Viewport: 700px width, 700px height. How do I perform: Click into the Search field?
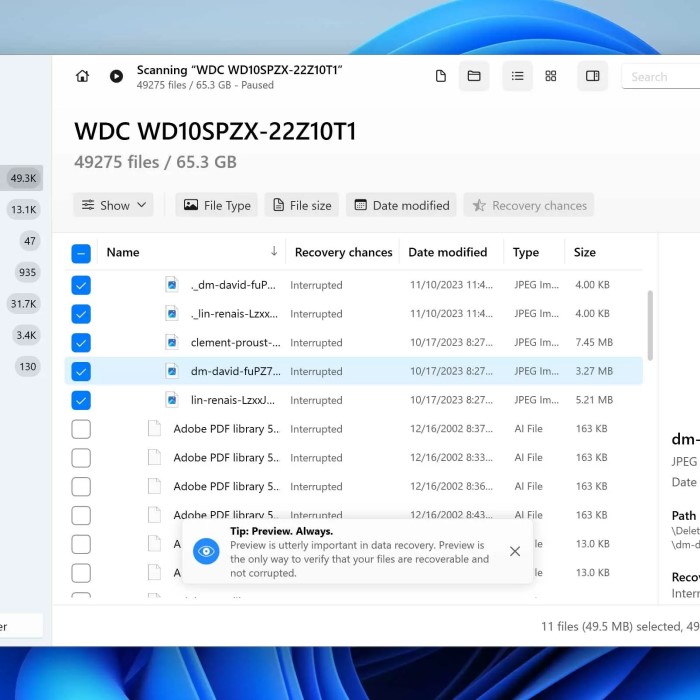[x=661, y=77]
